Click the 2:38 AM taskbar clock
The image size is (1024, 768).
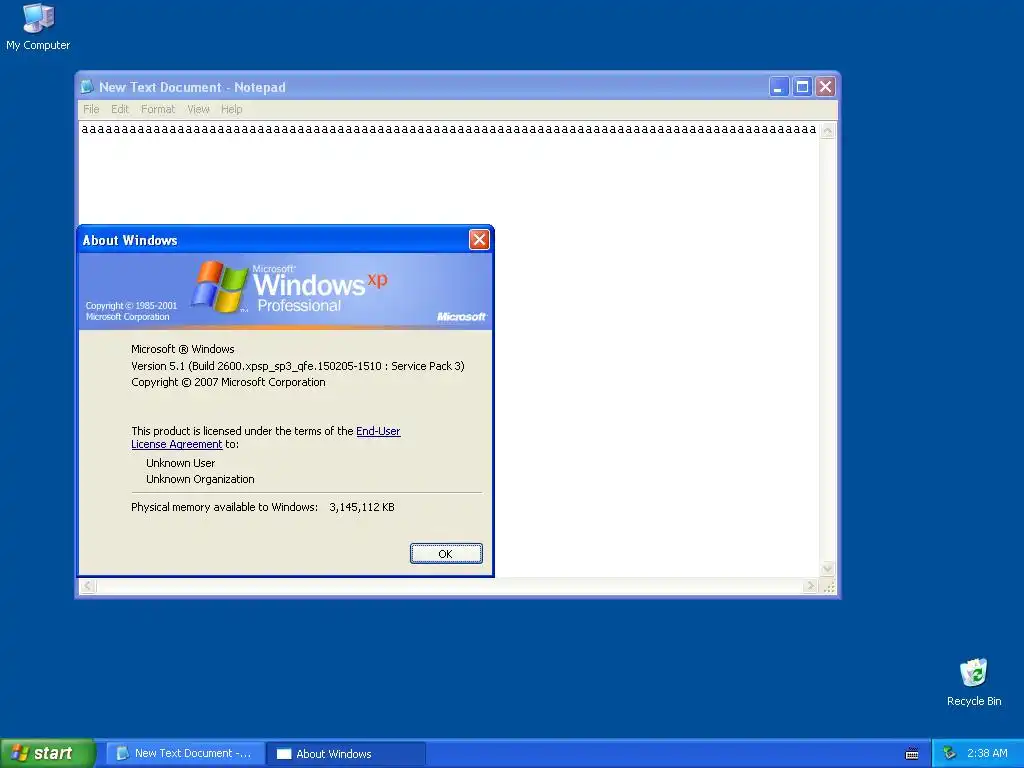[x=987, y=753]
